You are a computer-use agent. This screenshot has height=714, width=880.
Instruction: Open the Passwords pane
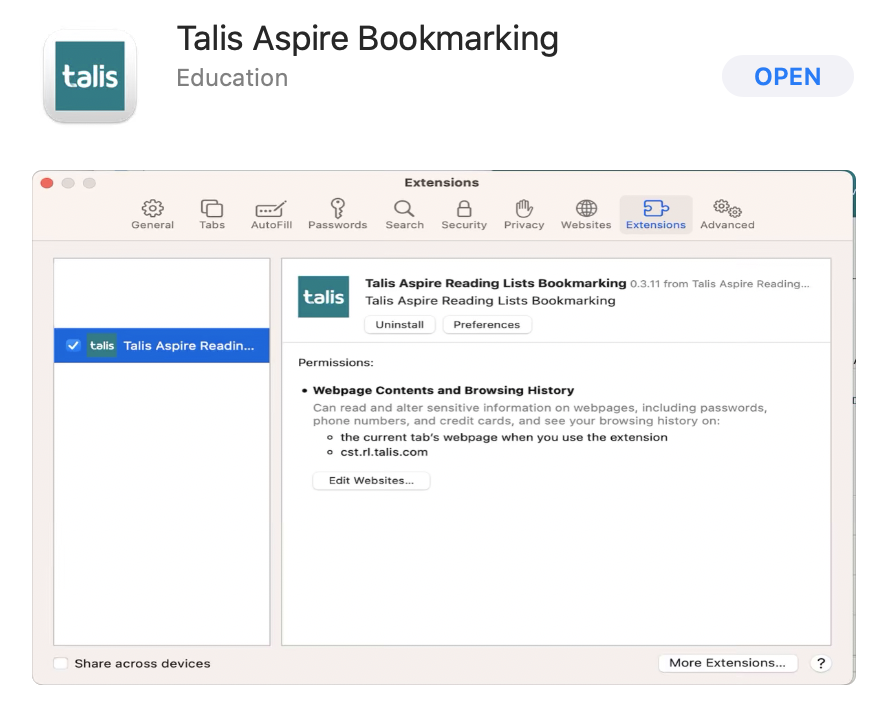(337, 210)
